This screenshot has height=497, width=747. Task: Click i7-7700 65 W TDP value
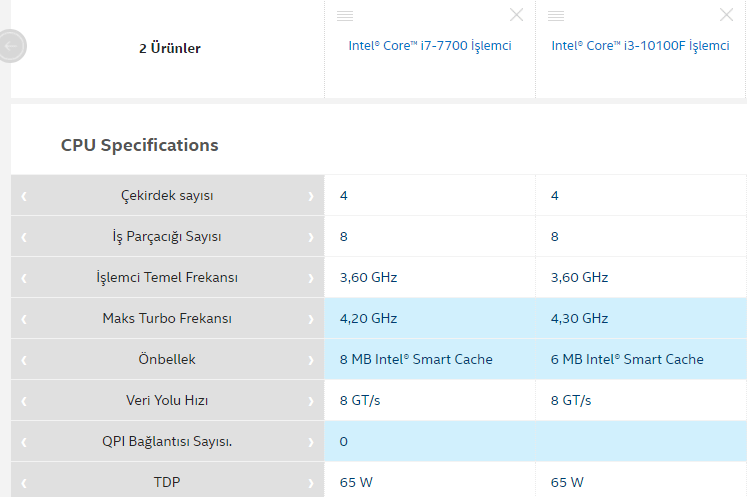point(356,482)
